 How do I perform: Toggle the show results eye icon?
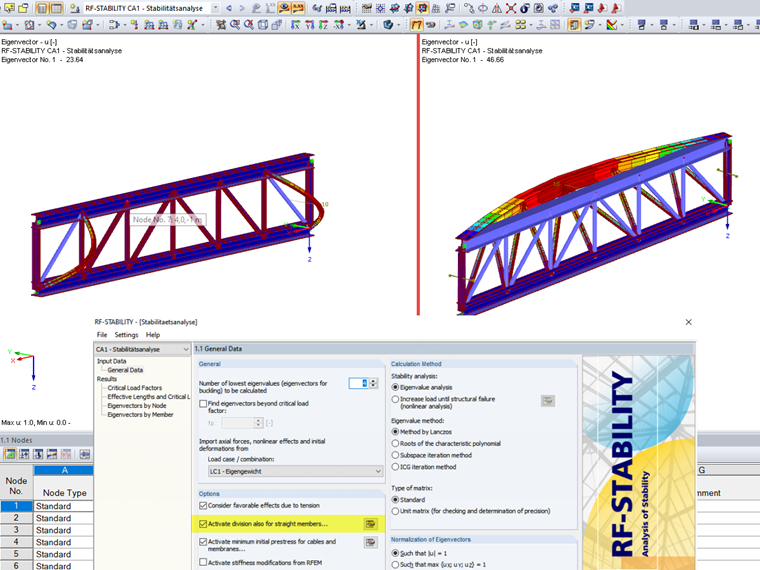(x=284, y=8)
